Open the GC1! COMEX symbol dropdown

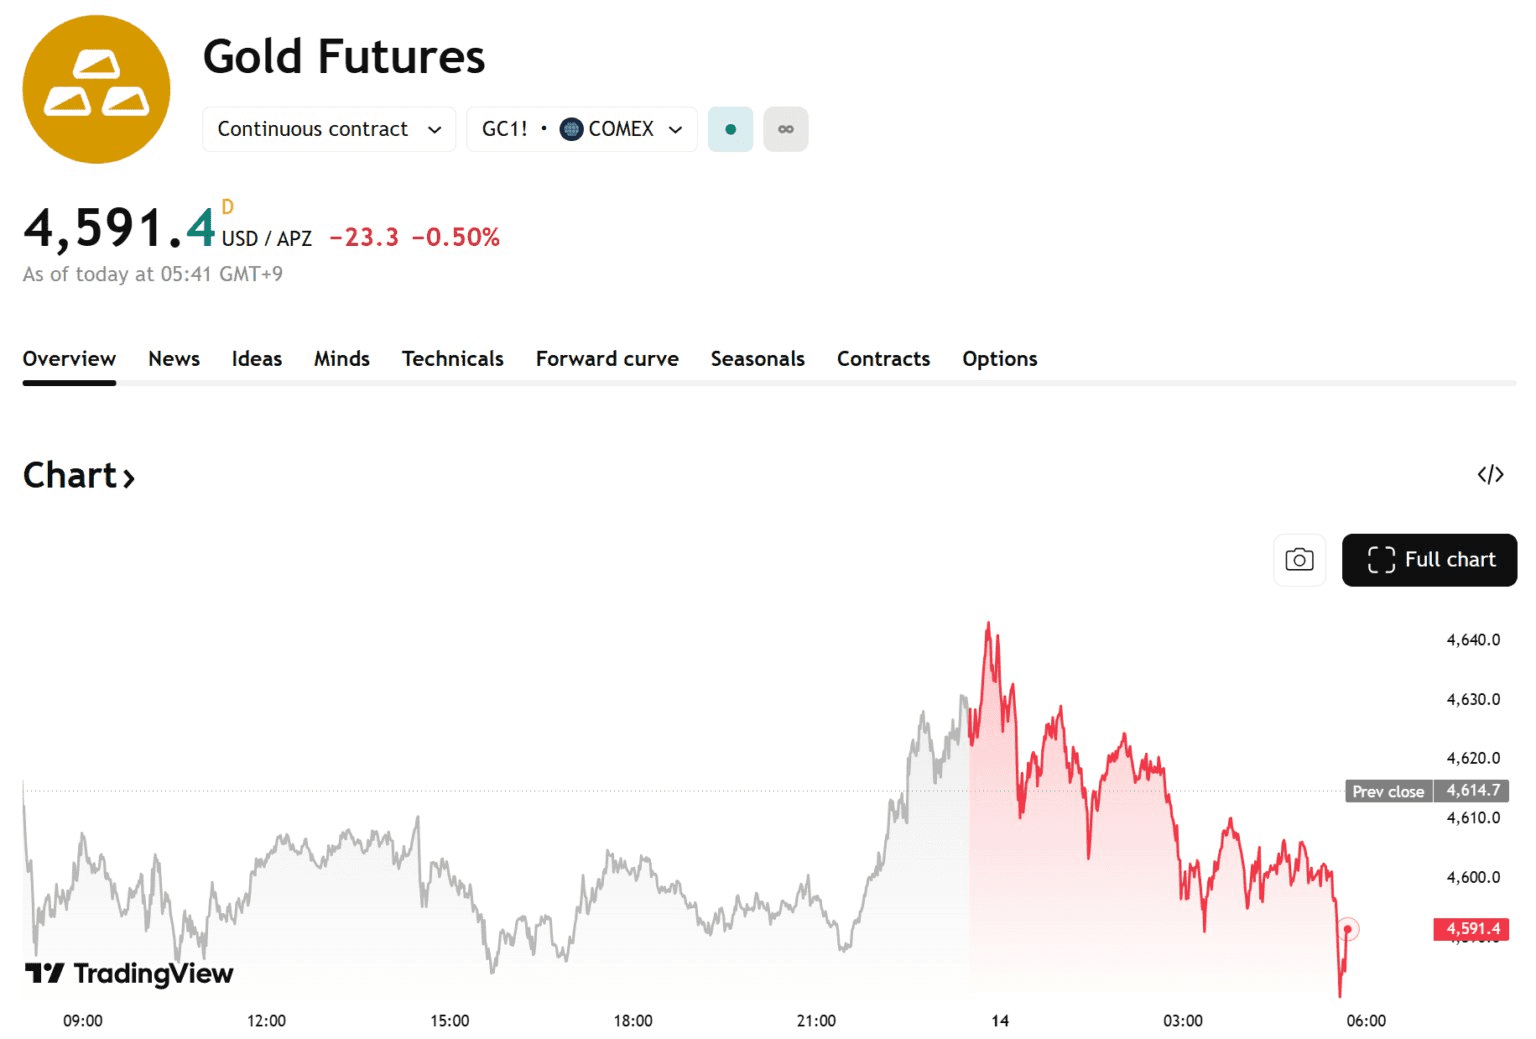point(582,129)
